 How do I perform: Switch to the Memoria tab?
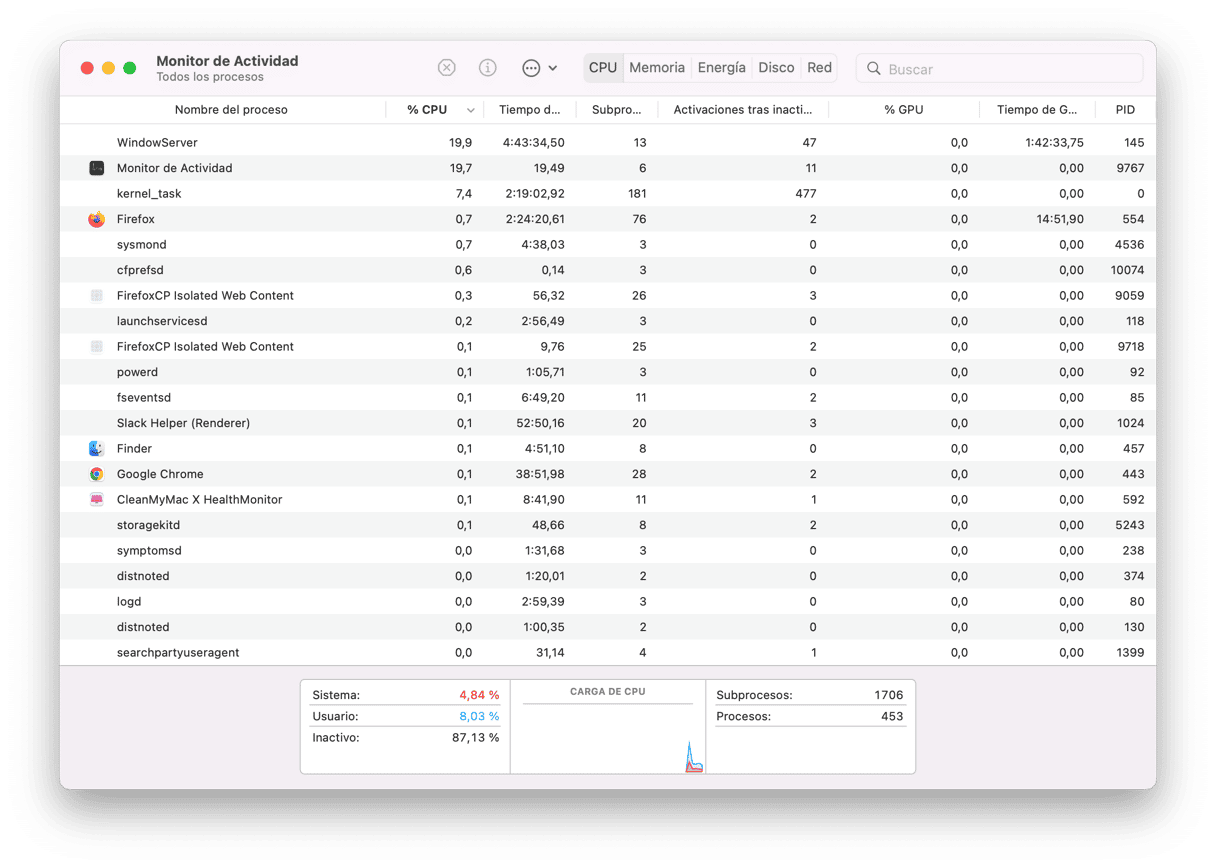657,68
